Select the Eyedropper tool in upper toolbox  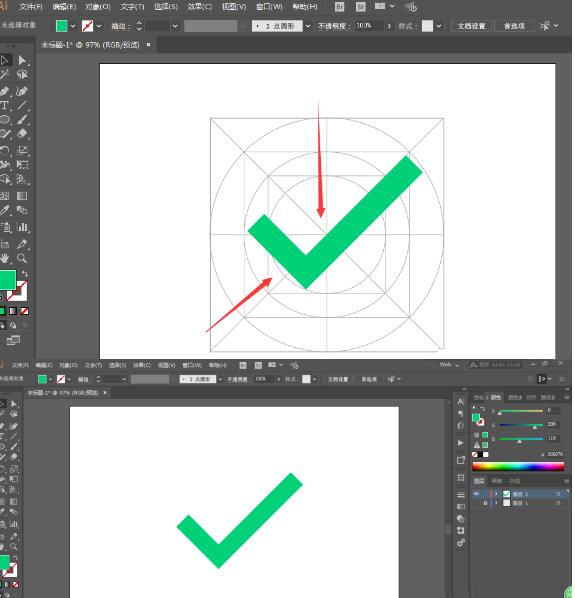[5, 210]
